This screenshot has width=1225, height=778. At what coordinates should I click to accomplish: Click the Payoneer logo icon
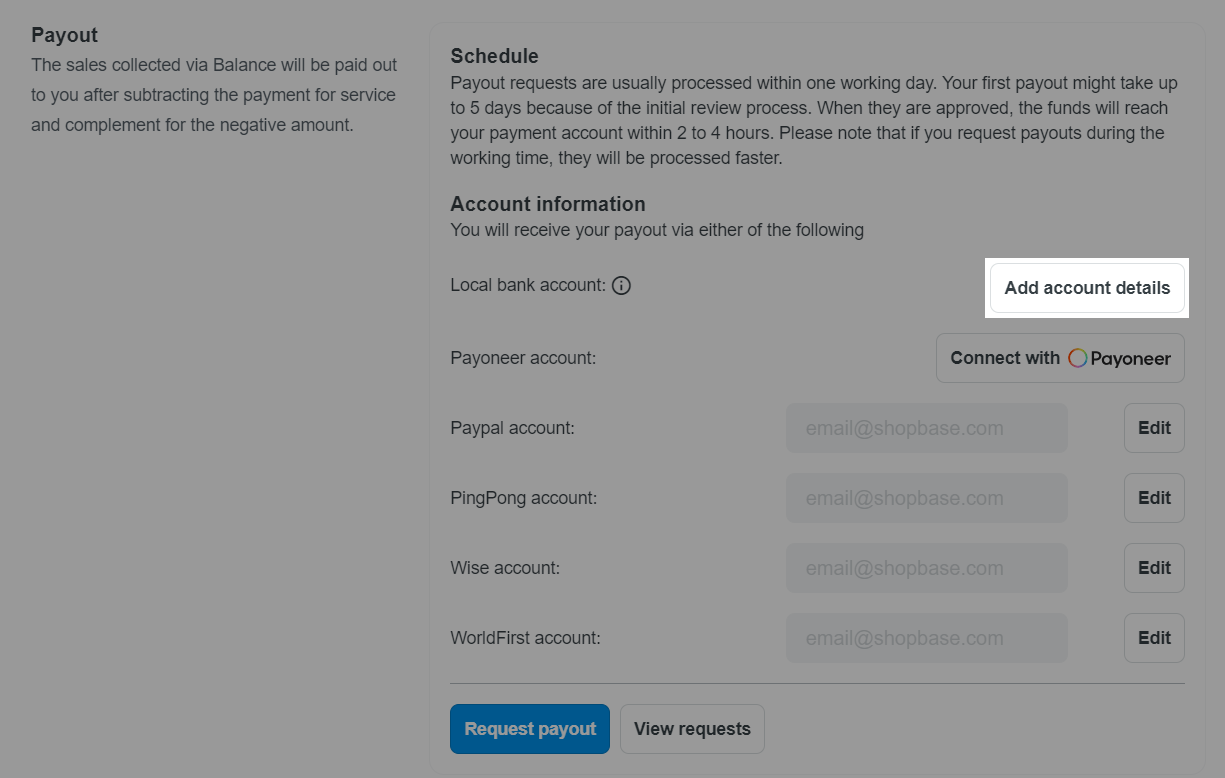(x=1077, y=358)
